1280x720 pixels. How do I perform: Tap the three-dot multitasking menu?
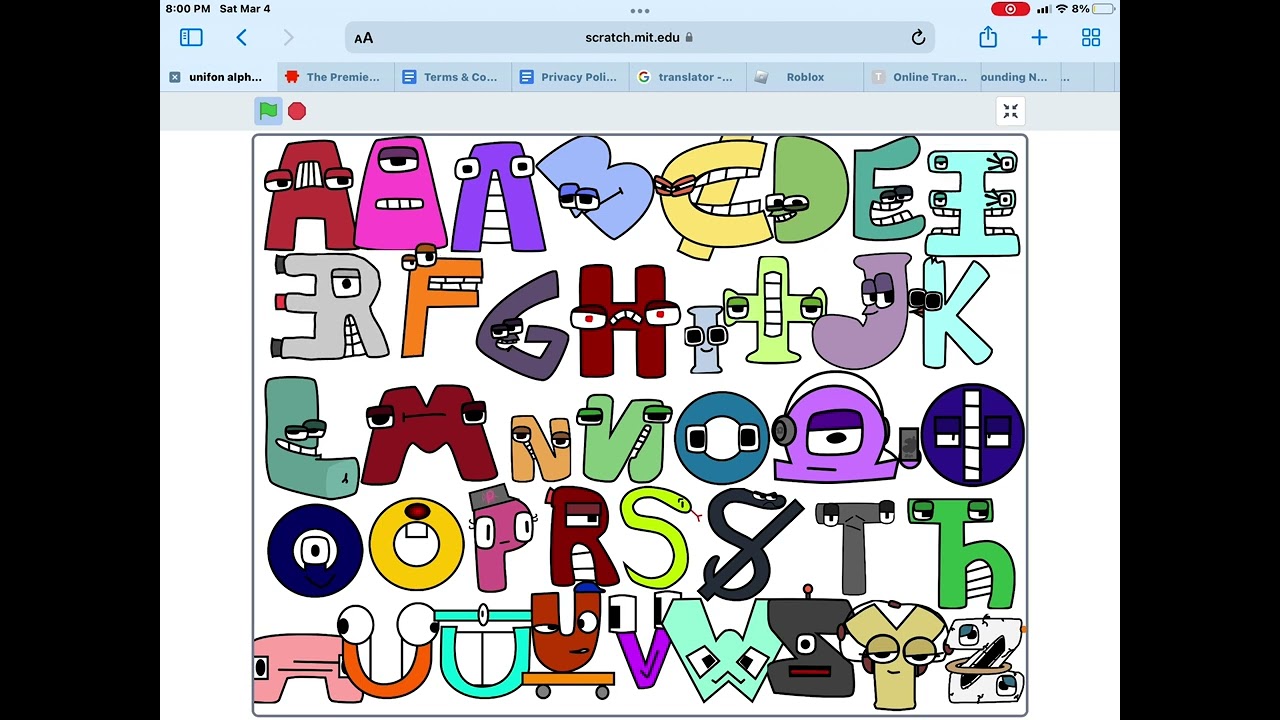(640, 11)
